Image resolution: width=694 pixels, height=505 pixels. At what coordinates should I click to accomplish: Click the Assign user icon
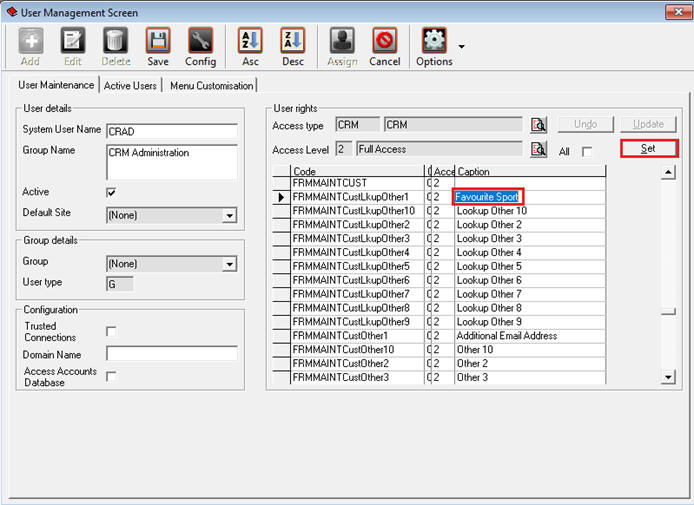(x=342, y=41)
